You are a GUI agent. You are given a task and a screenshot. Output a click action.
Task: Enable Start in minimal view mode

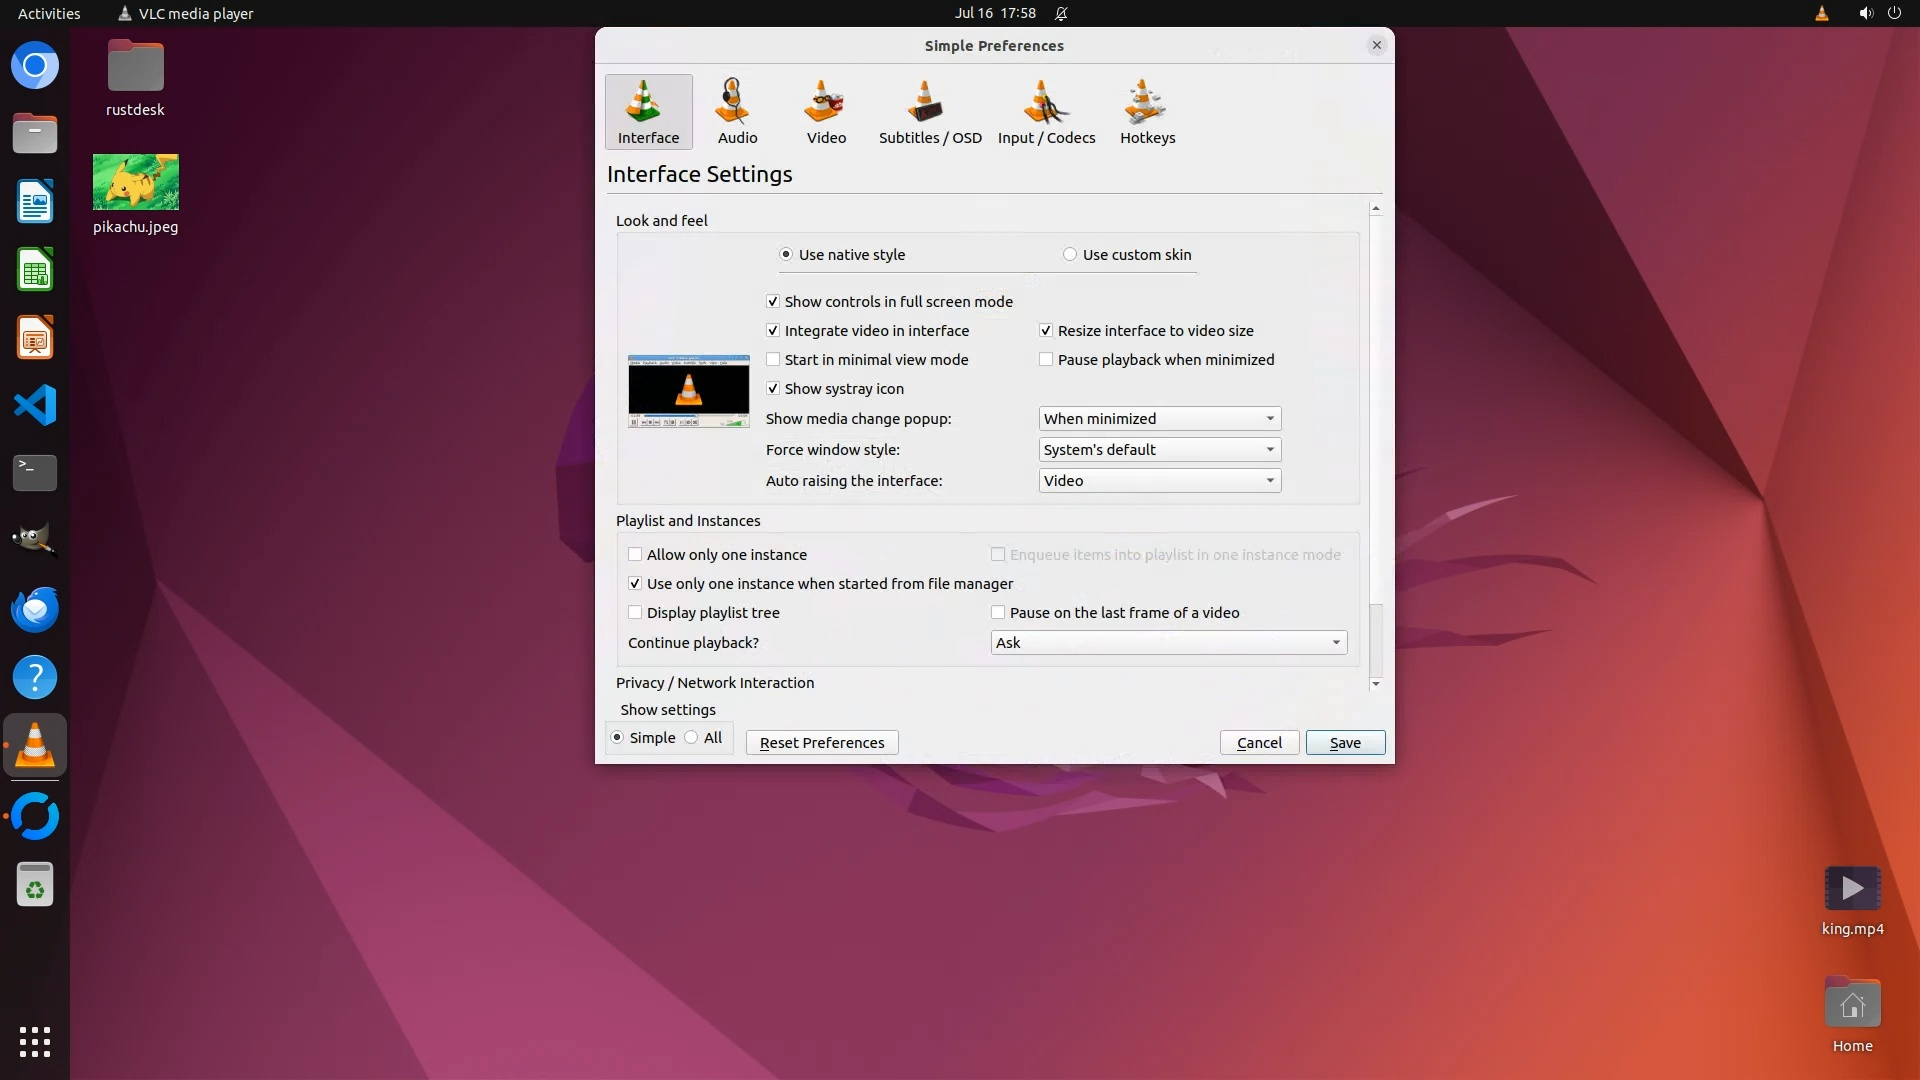click(x=773, y=360)
